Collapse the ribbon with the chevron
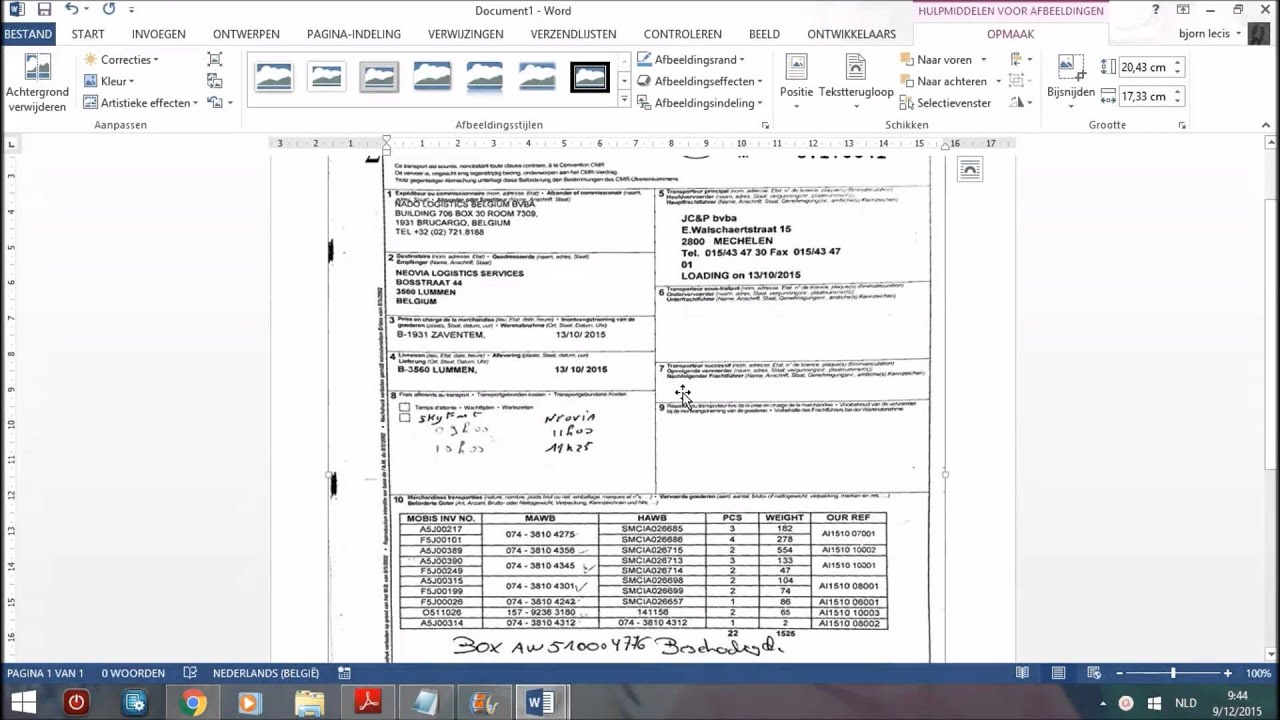The height and width of the screenshot is (720, 1280). [1266, 126]
